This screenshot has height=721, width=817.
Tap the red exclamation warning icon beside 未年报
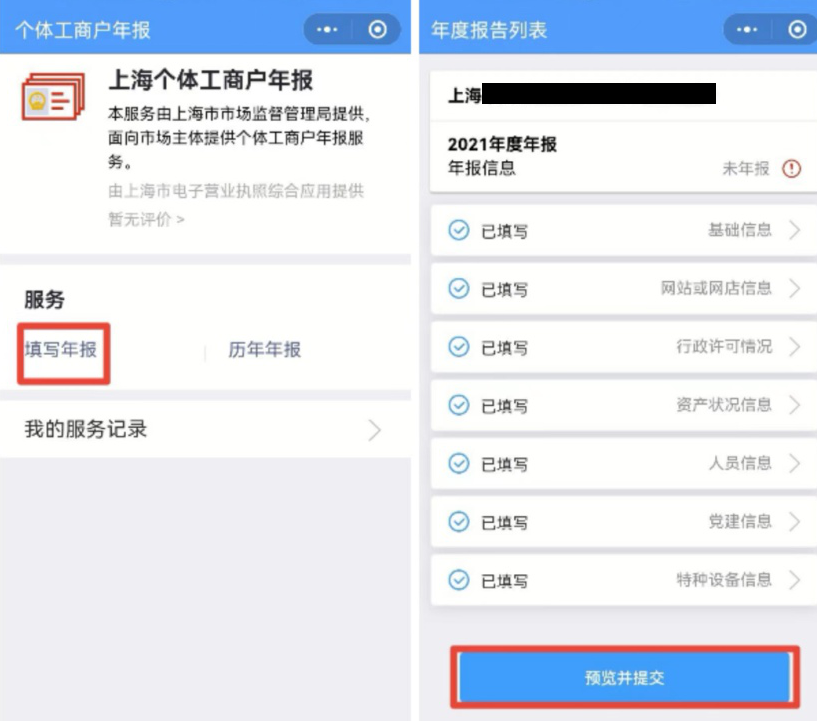pos(791,168)
